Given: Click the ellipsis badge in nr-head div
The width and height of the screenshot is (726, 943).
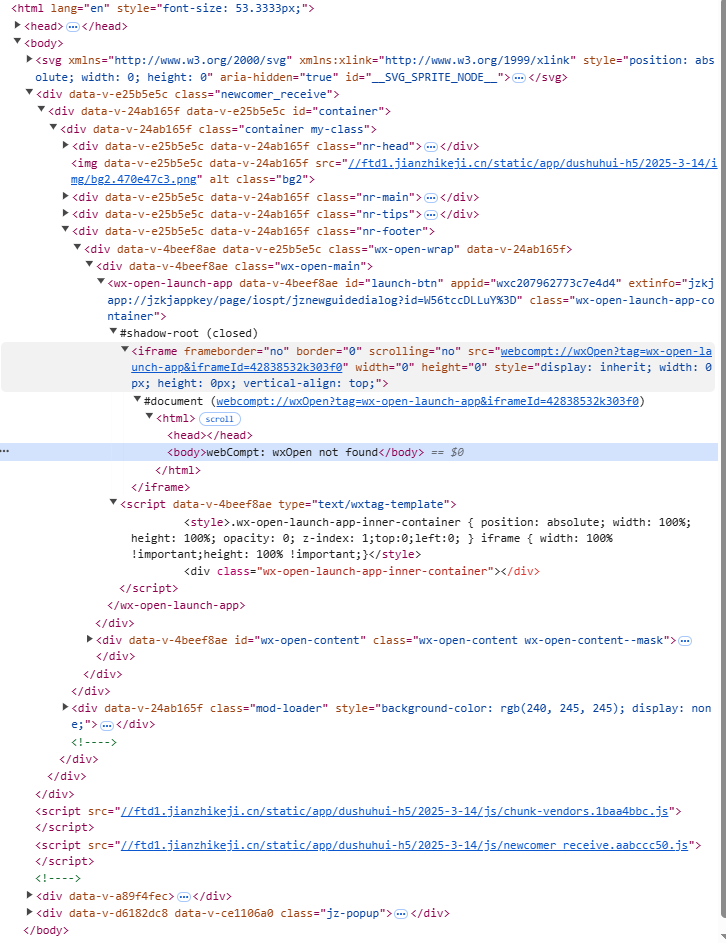Looking at the screenshot, I should pos(431,147).
